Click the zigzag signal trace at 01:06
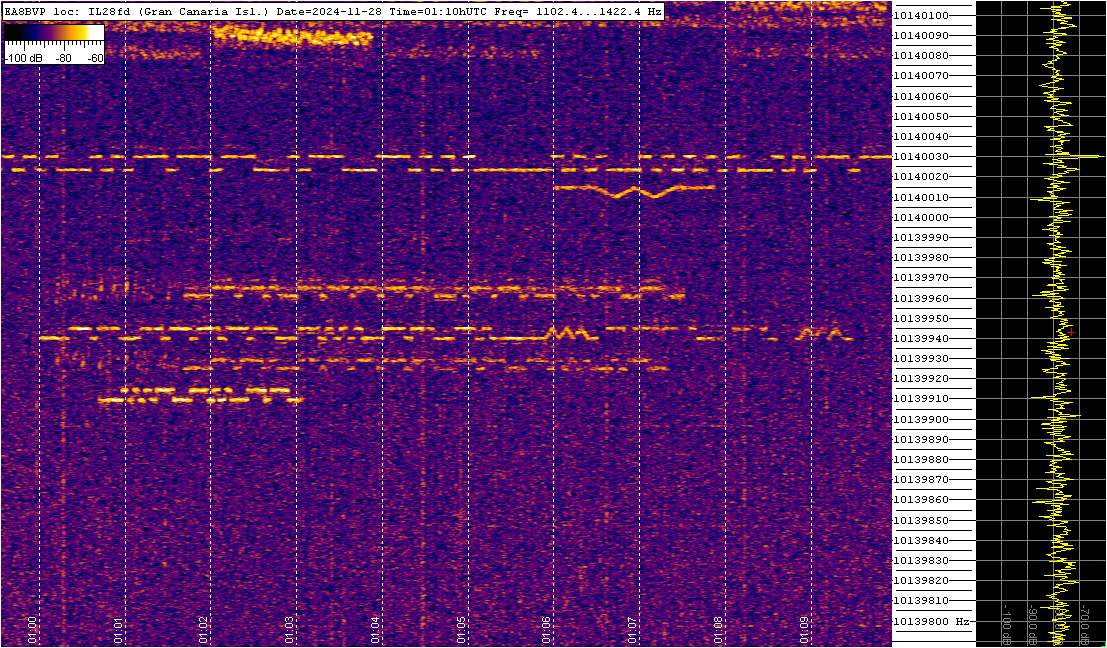This screenshot has width=1107, height=648. point(569,334)
